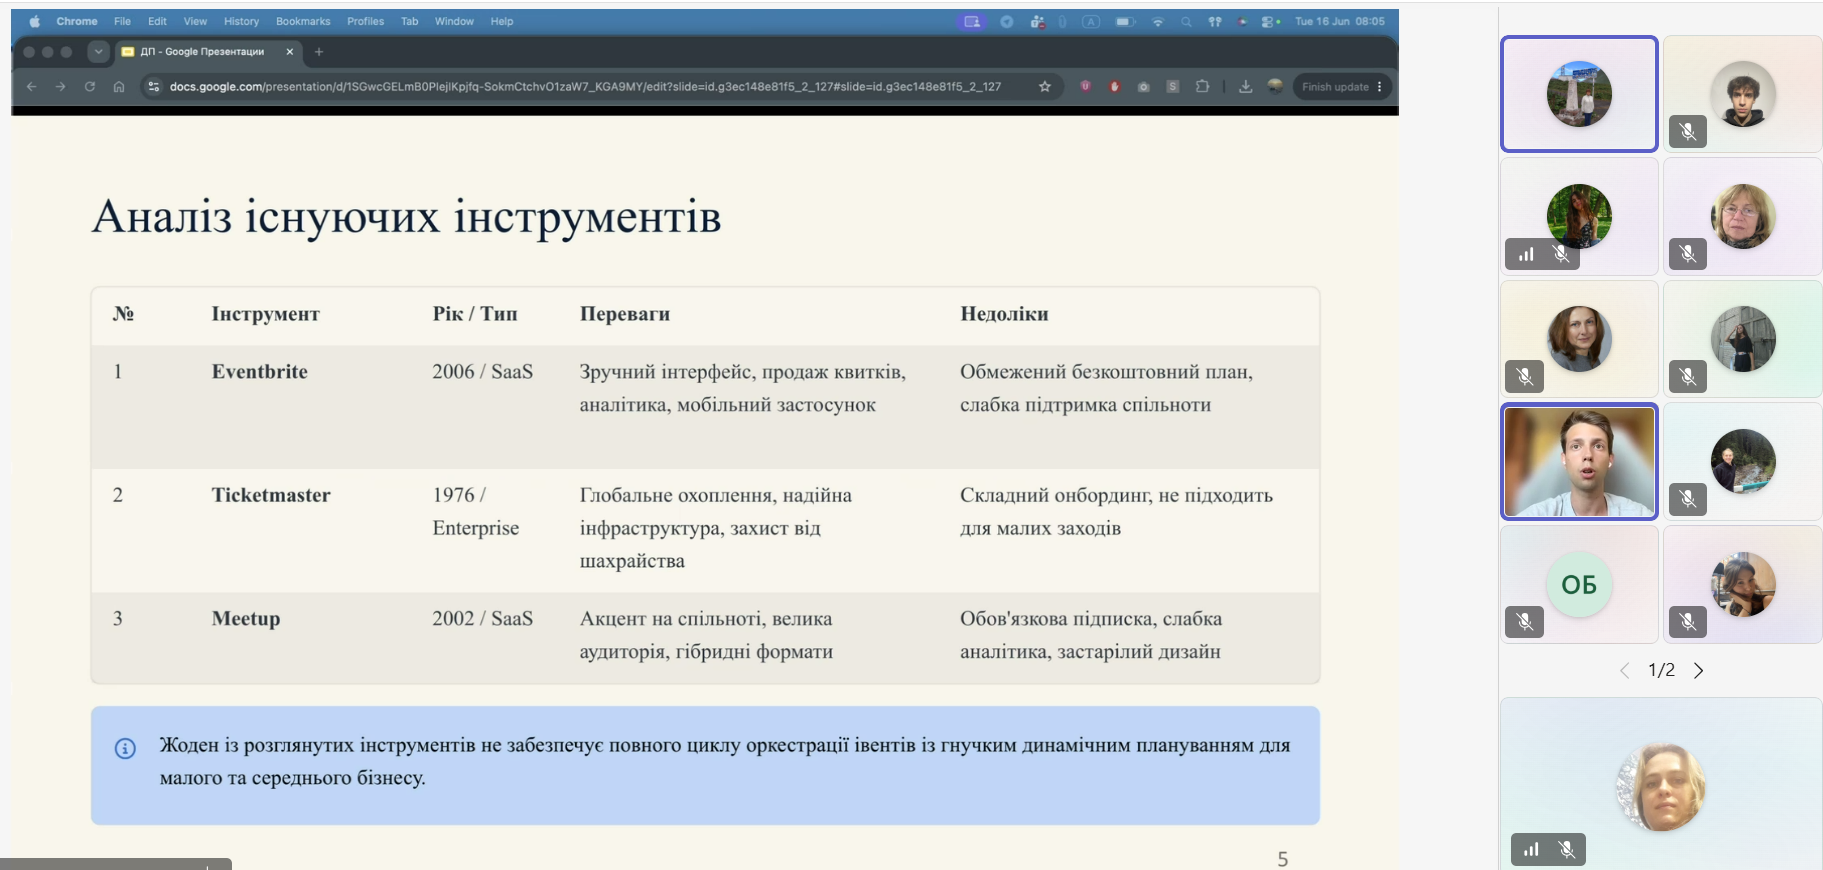Click the camera screenshot extension icon
Screen dimensions: 1823x870
tap(1143, 87)
